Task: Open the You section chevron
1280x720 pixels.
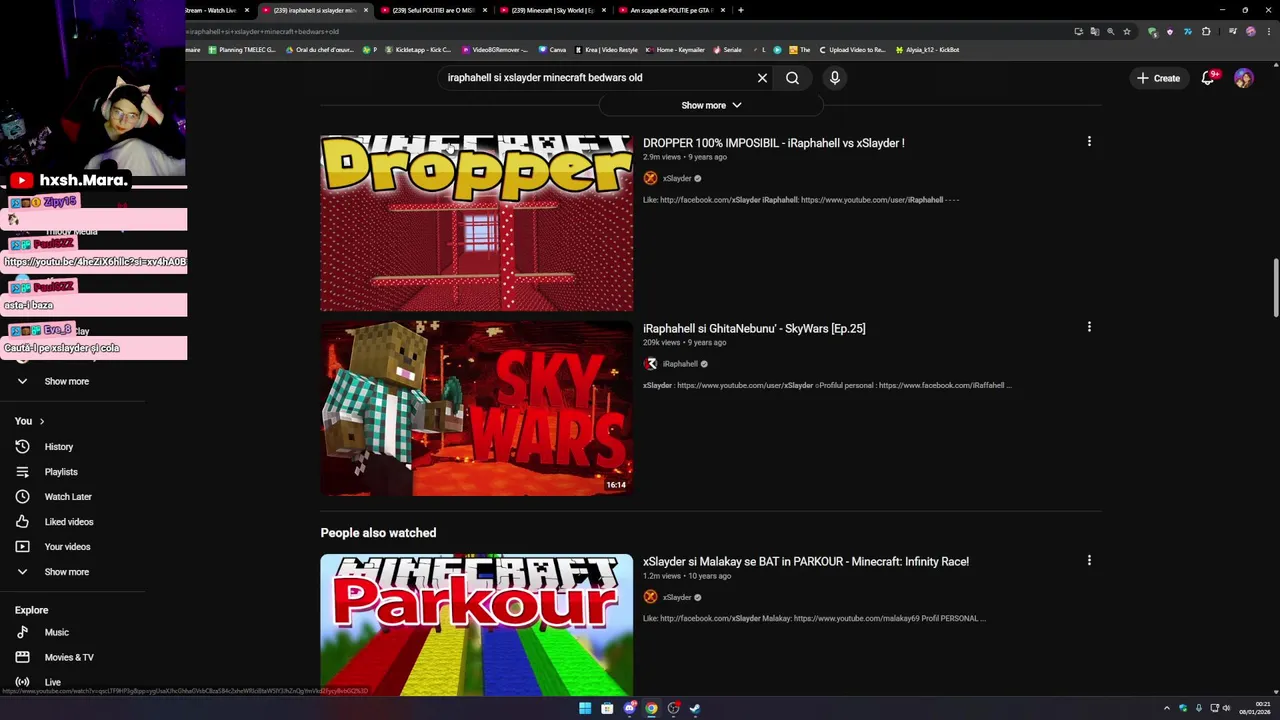Action: point(41,421)
